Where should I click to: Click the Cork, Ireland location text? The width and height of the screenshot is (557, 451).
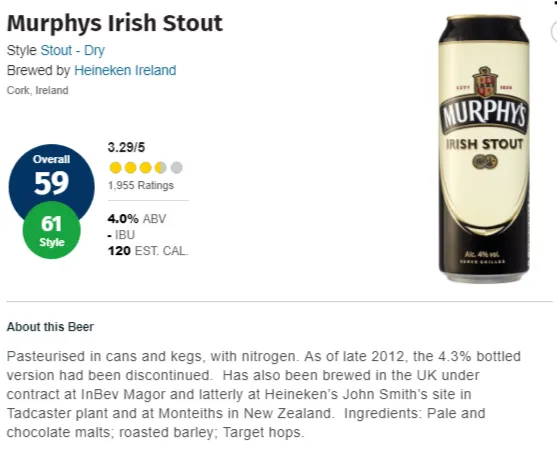pyautogui.click(x=37, y=91)
